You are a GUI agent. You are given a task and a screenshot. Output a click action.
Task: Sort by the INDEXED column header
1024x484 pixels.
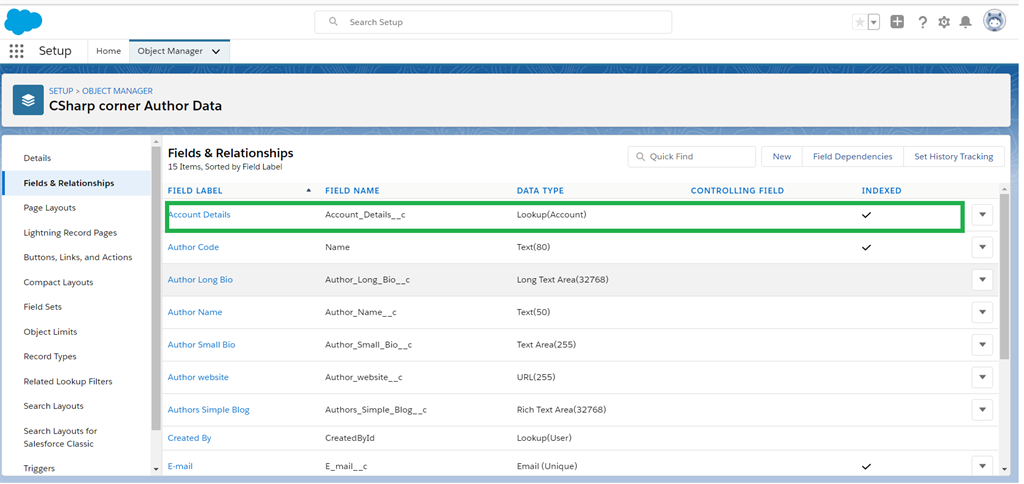[x=882, y=191]
